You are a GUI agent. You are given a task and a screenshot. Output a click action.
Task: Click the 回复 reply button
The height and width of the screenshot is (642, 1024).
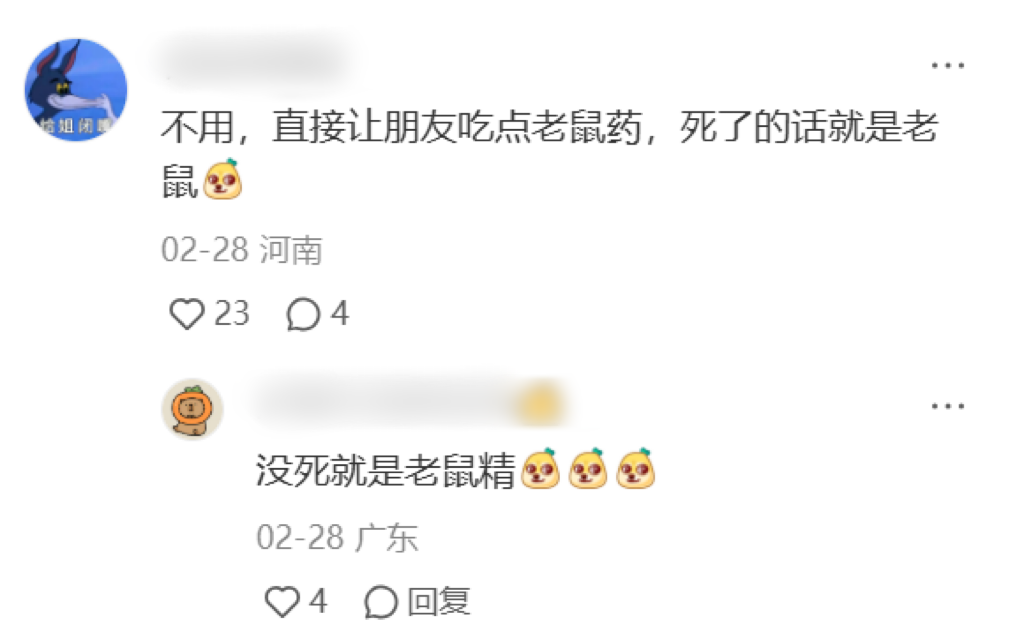pos(438,601)
